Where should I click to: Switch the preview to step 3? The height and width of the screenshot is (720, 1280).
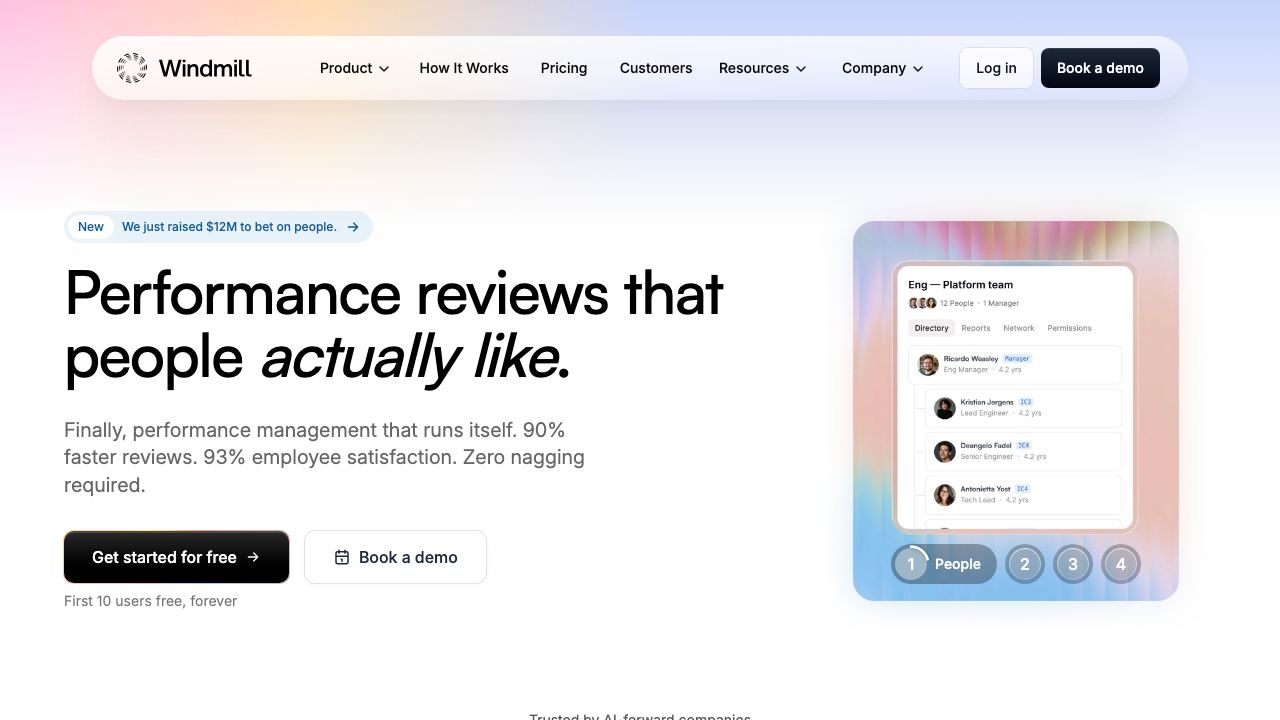1073,564
